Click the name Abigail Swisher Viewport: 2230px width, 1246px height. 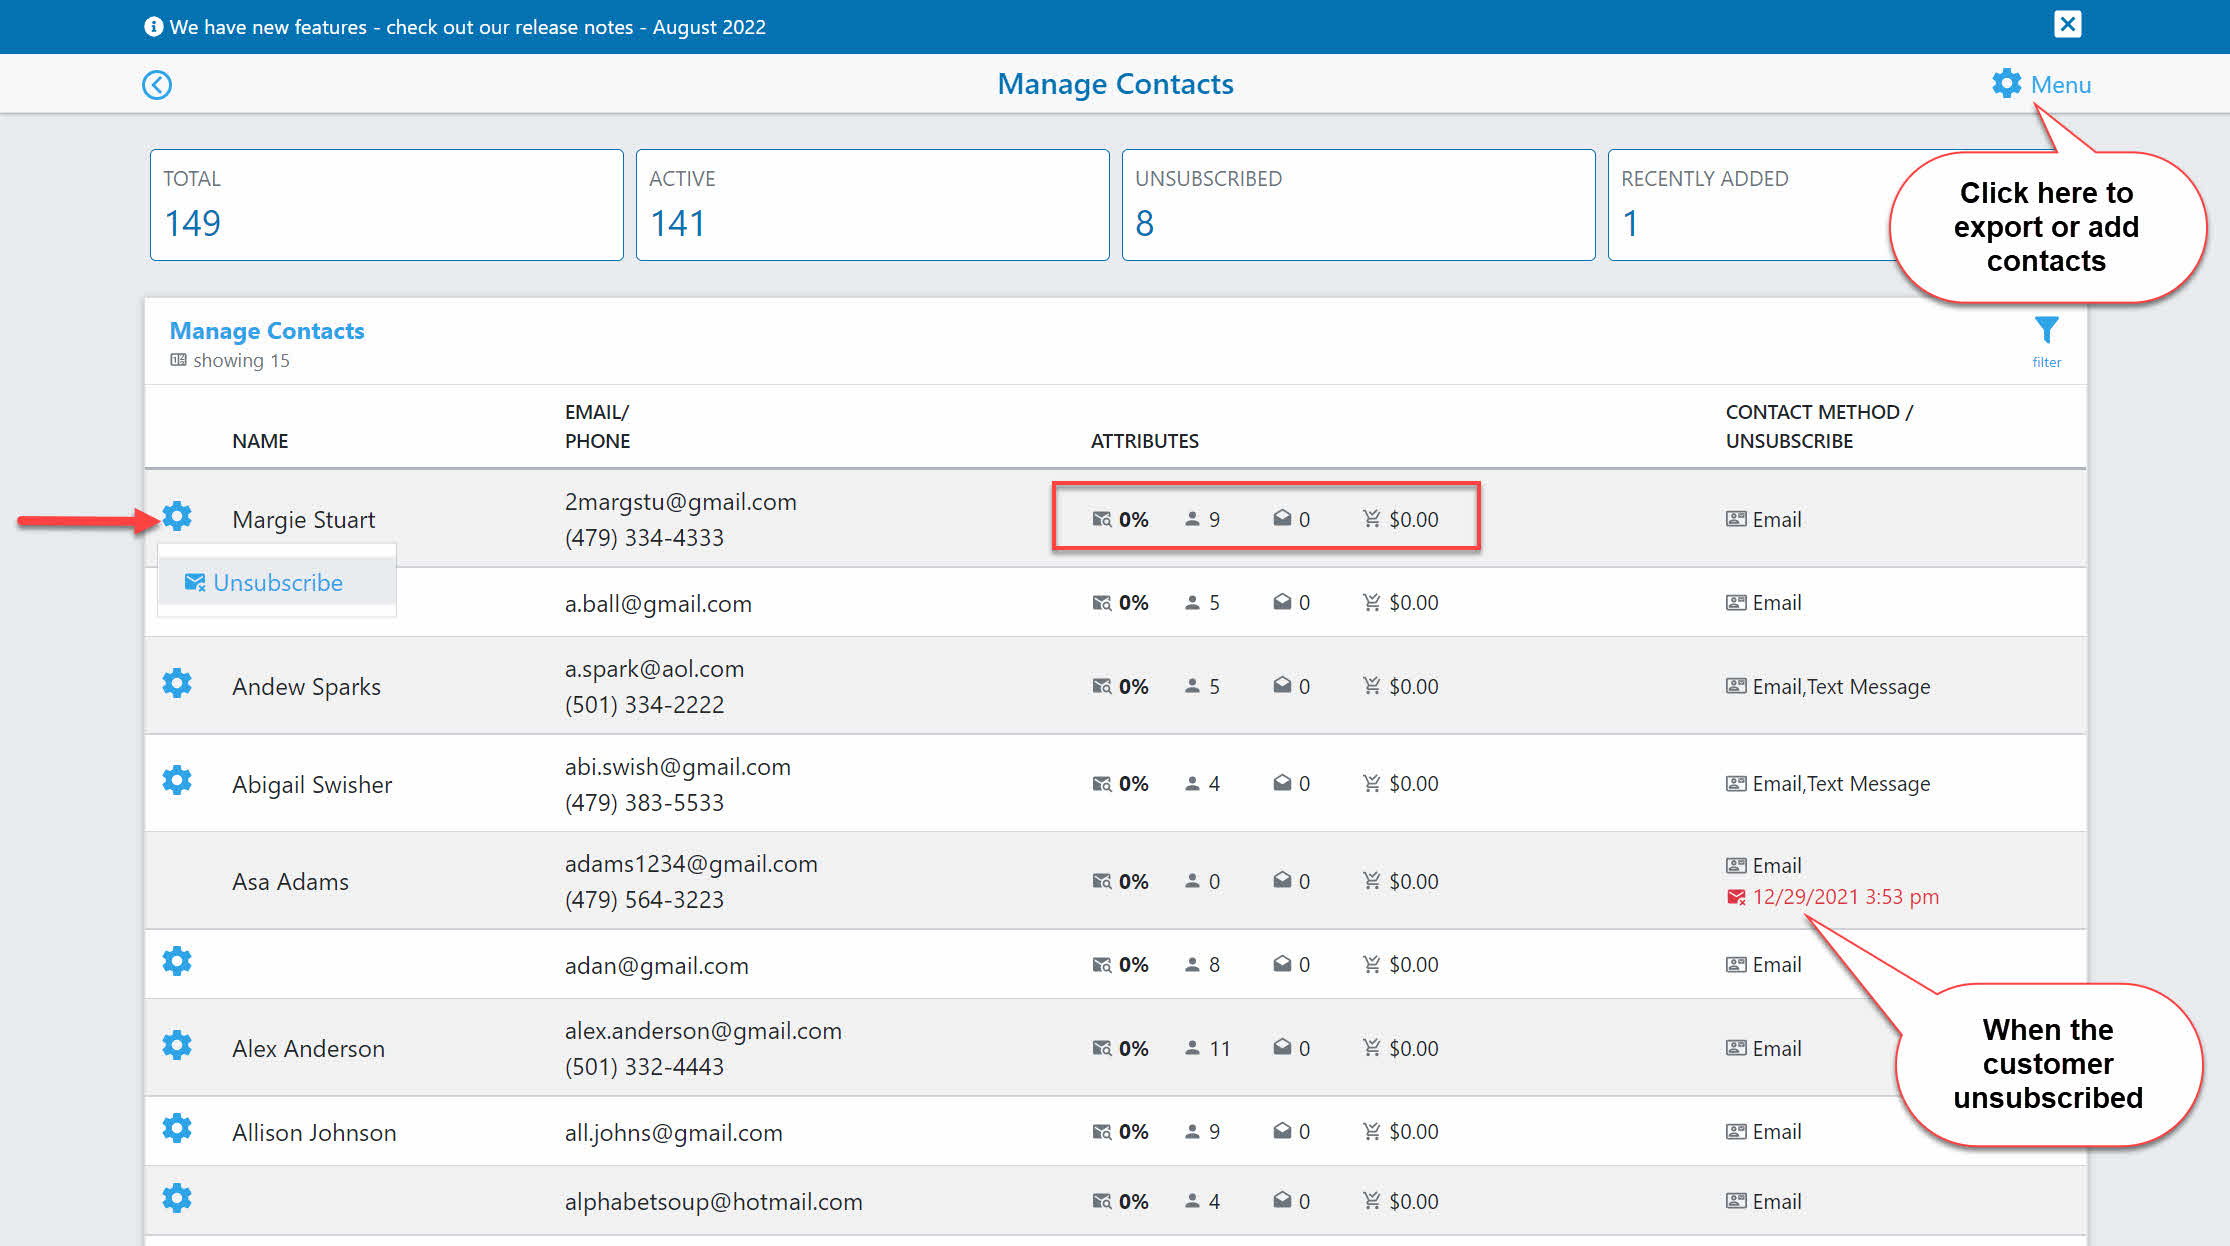[x=312, y=785]
